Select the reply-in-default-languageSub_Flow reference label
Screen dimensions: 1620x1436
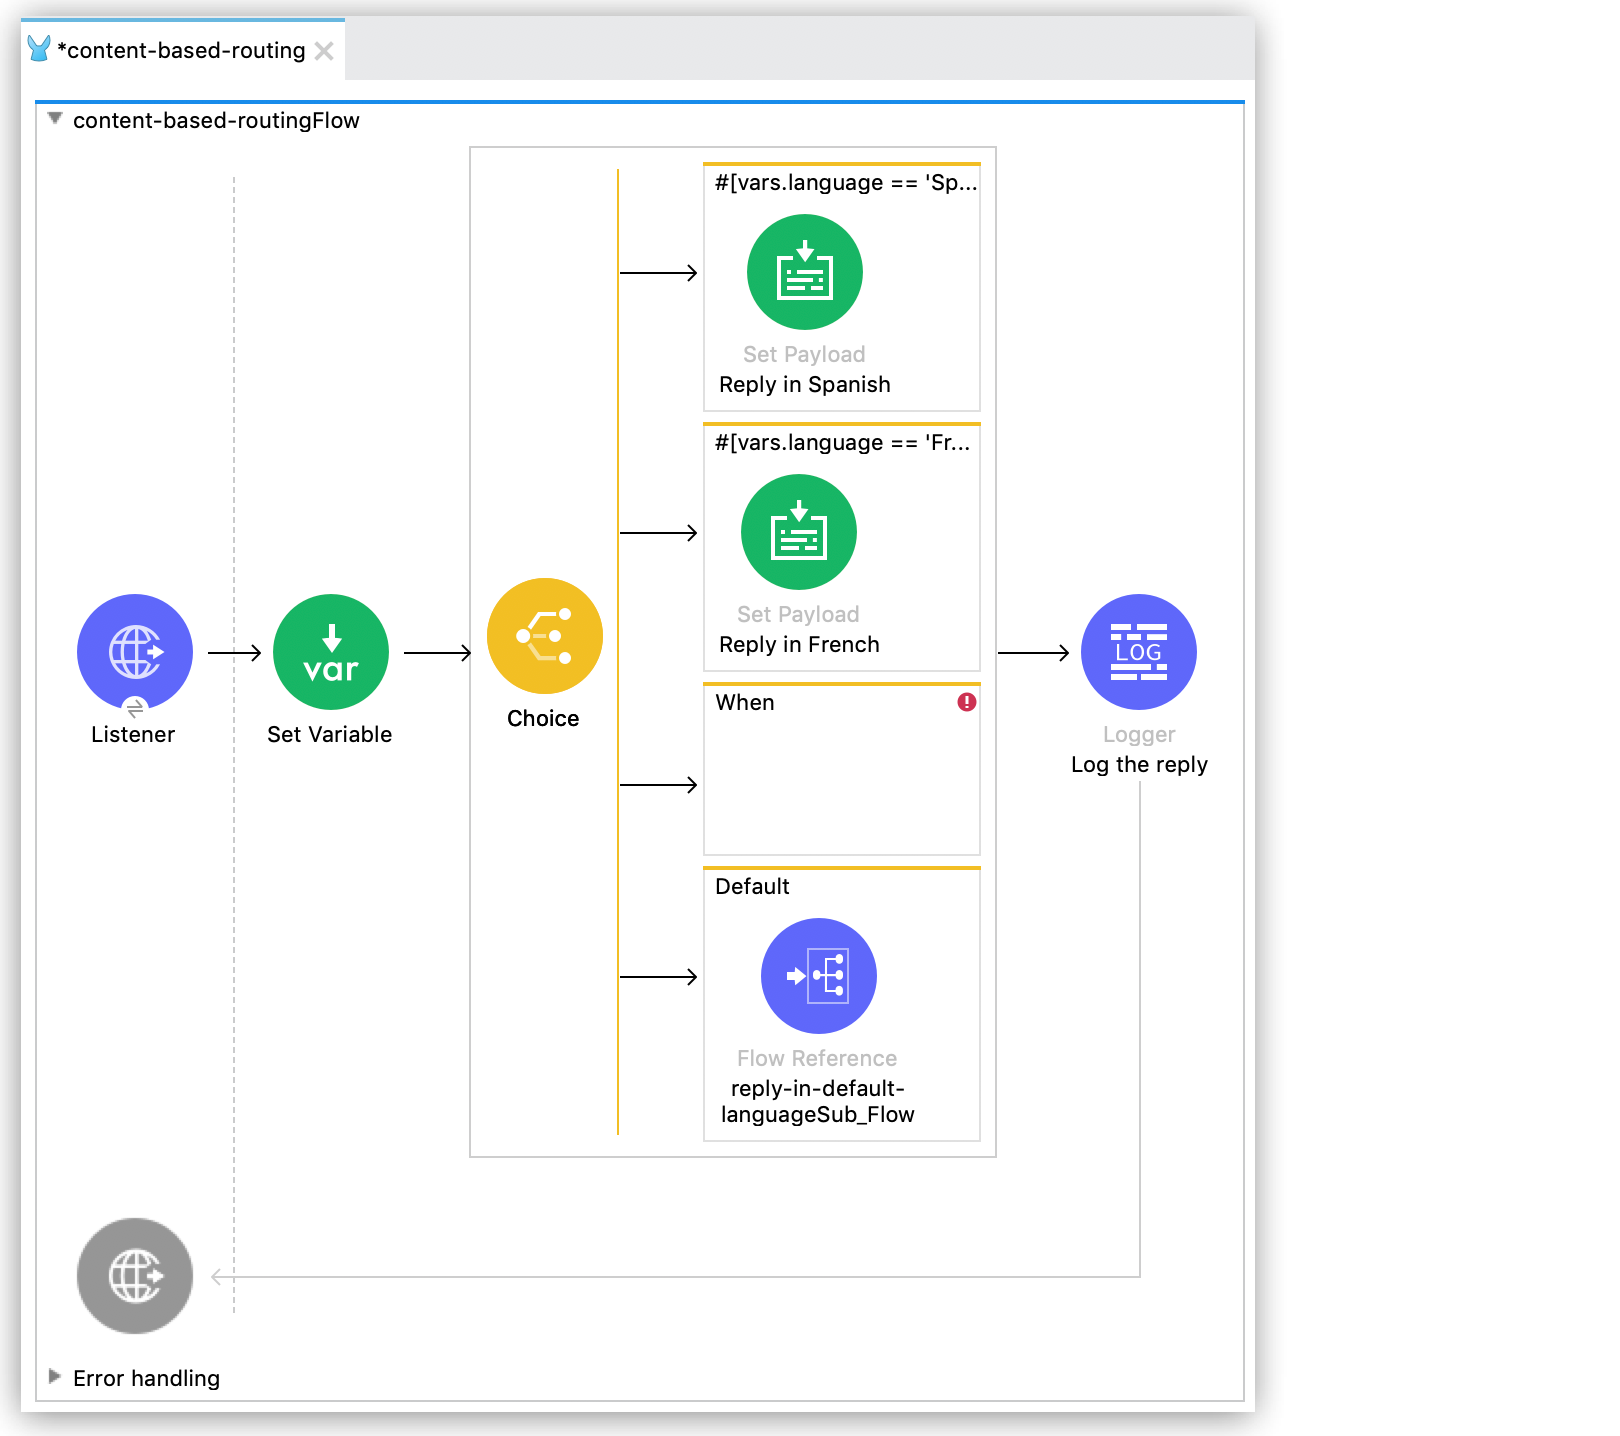point(816,1101)
